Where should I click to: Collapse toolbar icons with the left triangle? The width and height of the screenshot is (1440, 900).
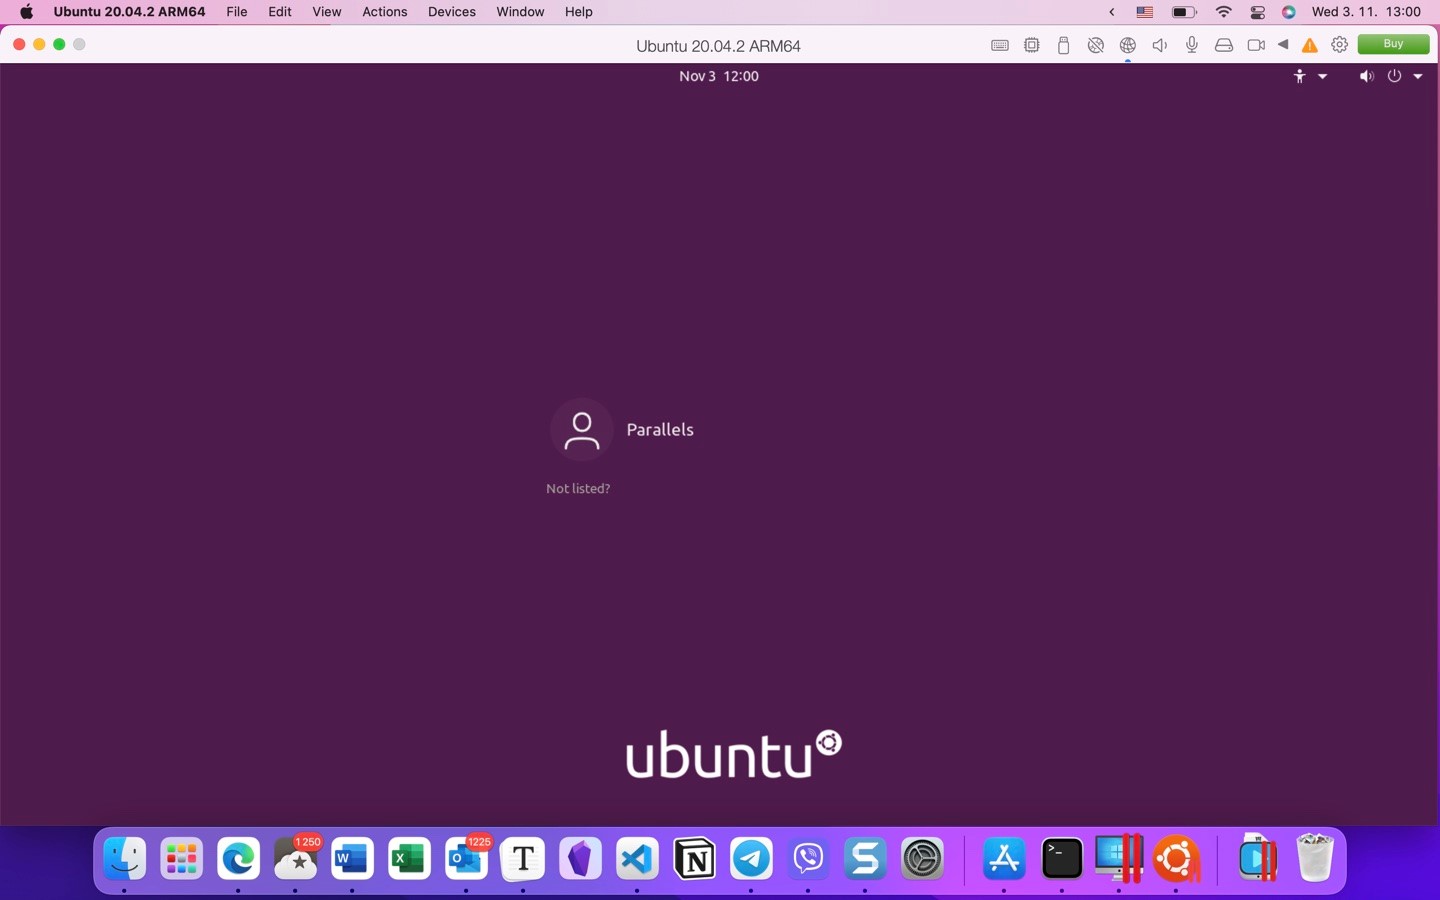click(x=1283, y=44)
